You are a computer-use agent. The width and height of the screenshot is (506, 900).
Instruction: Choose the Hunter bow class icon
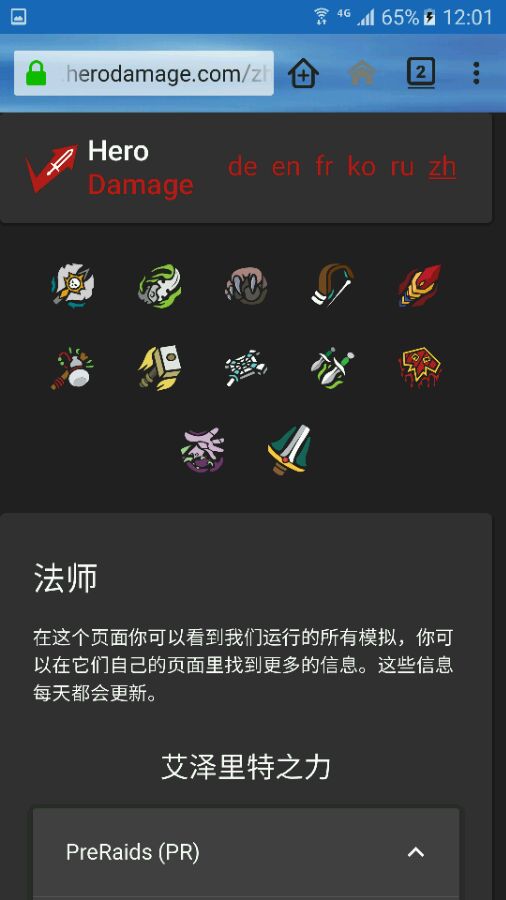[333, 285]
